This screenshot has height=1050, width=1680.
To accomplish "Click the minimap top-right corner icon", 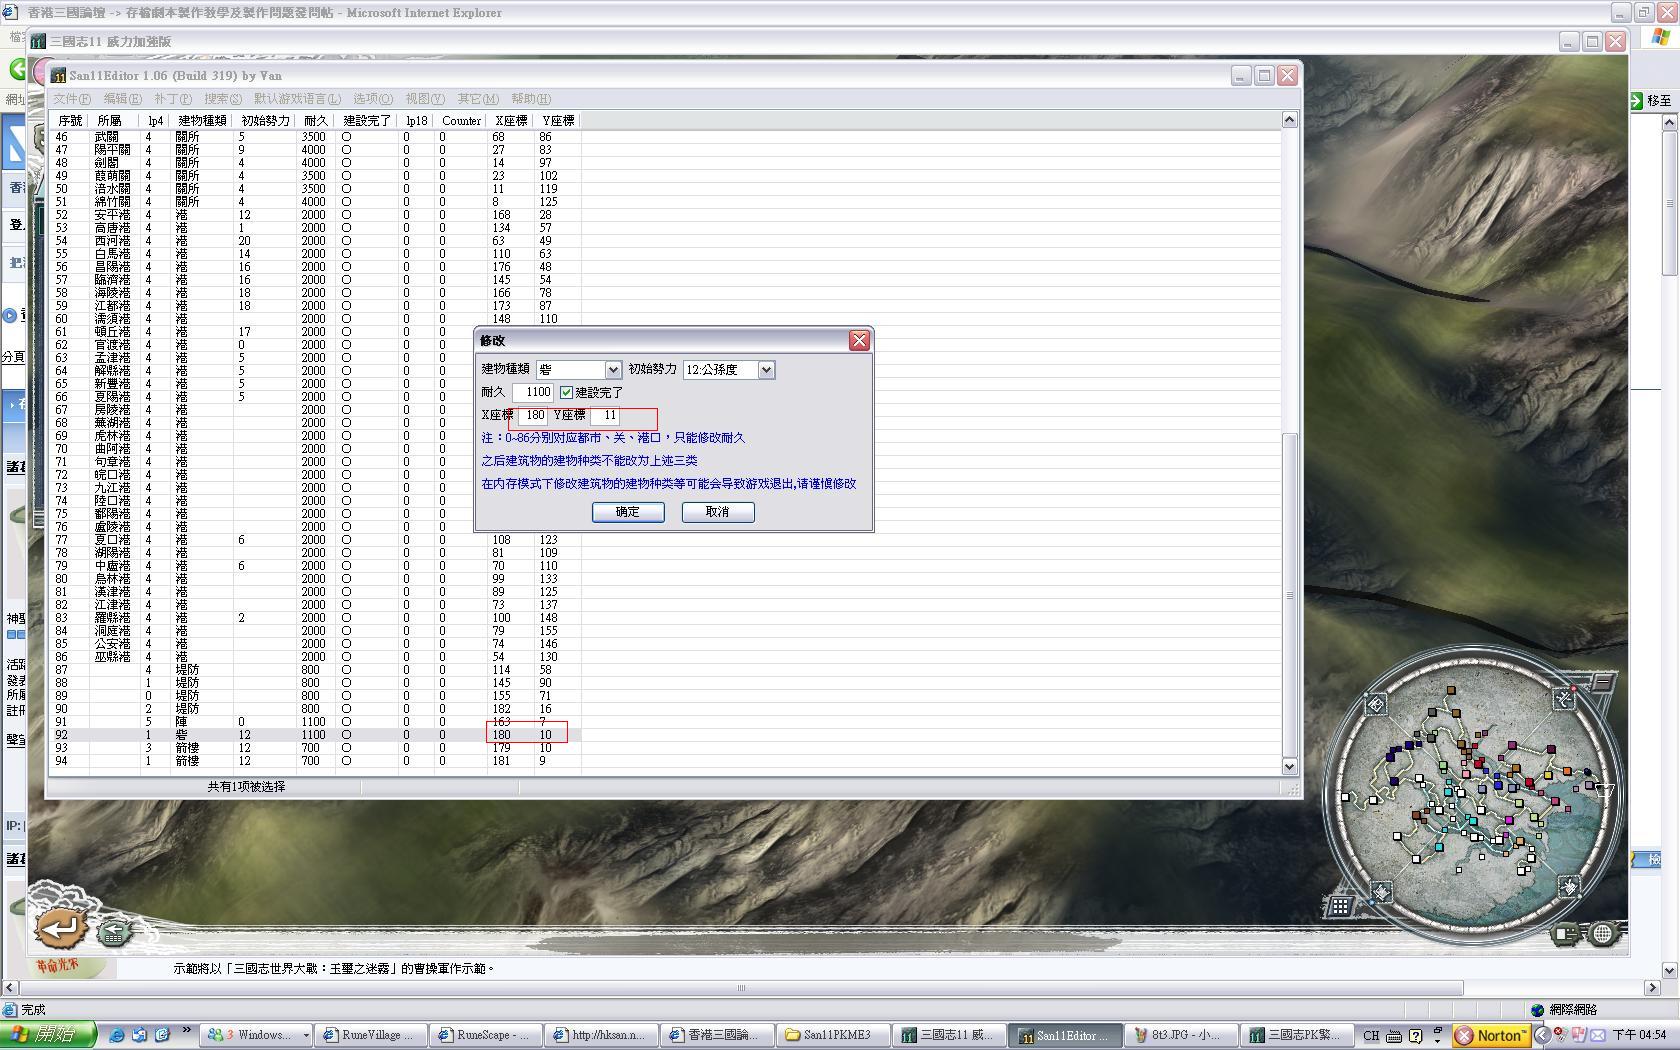I will click(1564, 699).
